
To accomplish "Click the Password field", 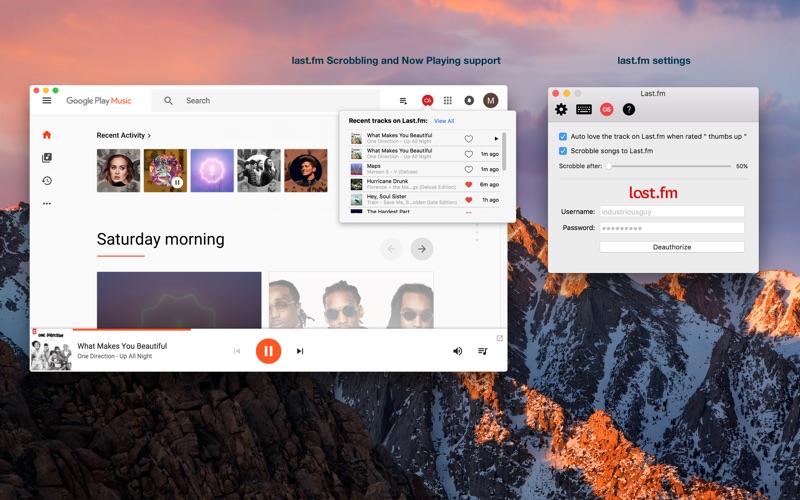I will (x=672, y=228).
